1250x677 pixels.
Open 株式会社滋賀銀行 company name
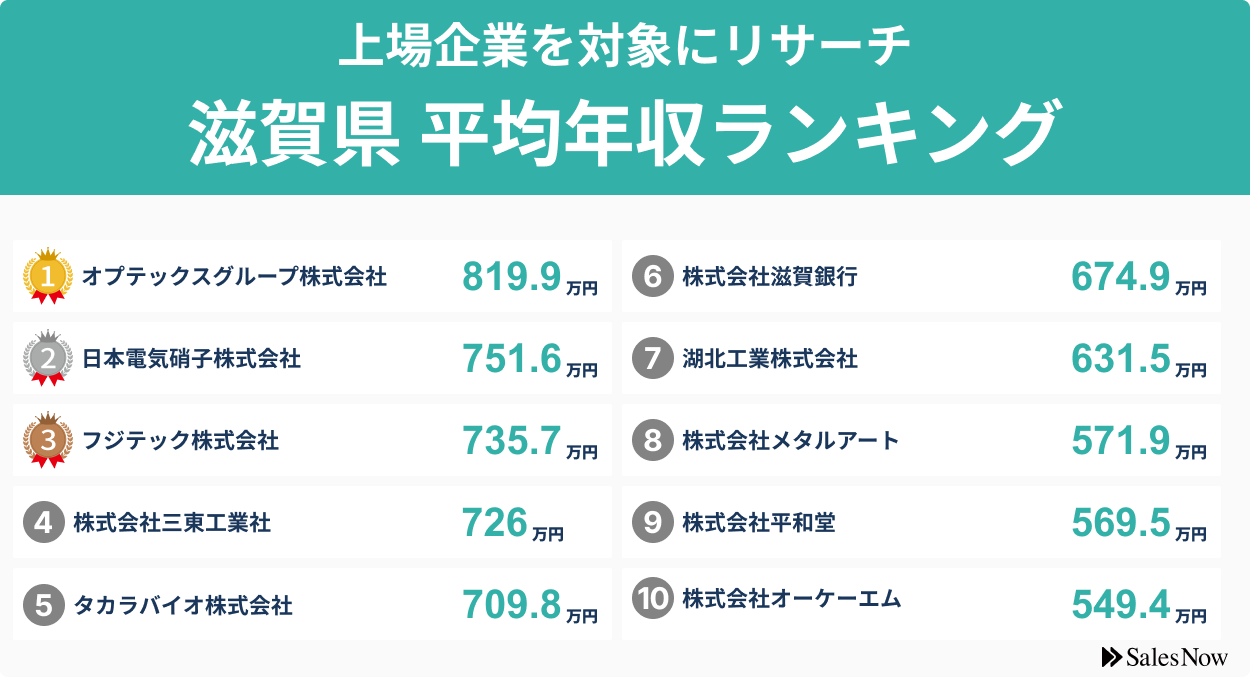pyautogui.click(x=769, y=276)
